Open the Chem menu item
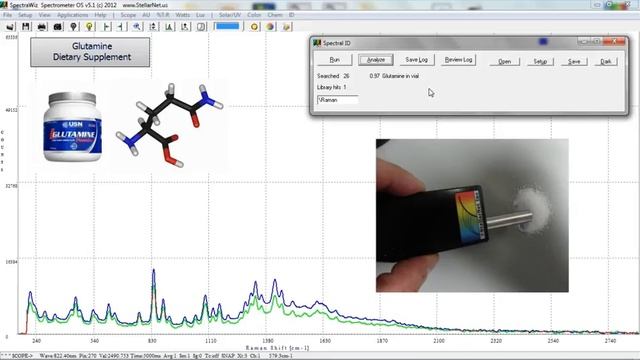This screenshot has width=640, height=360. [275, 15]
